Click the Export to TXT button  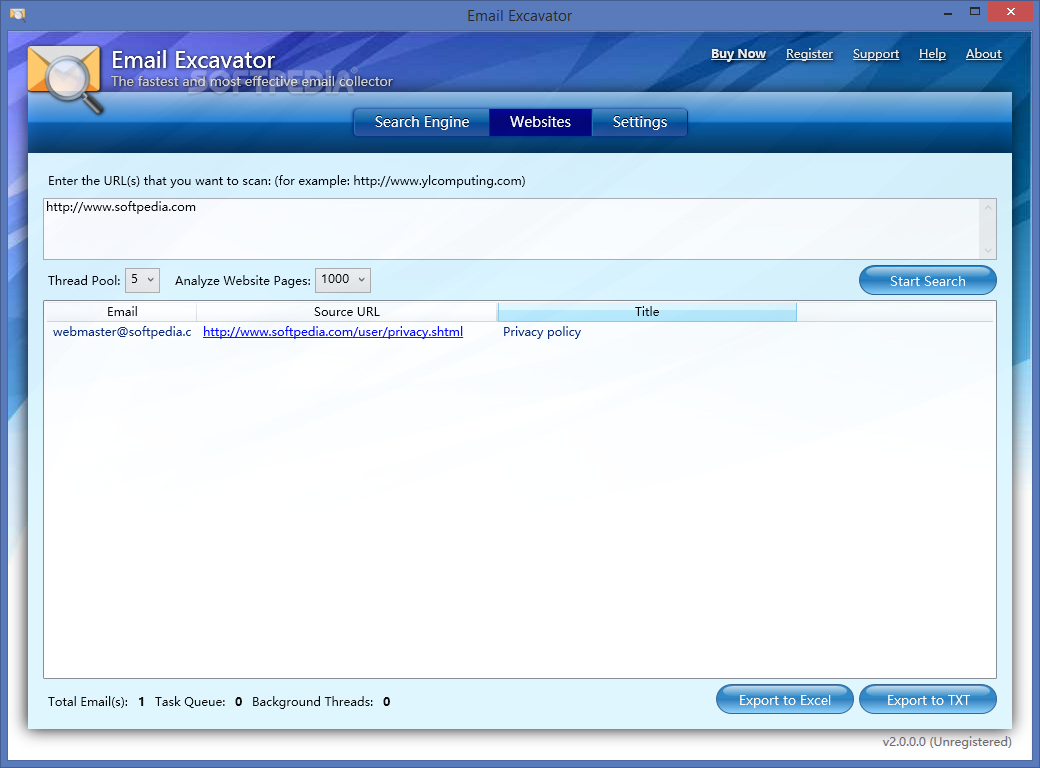pyautogui.click(x=928, y=700)
